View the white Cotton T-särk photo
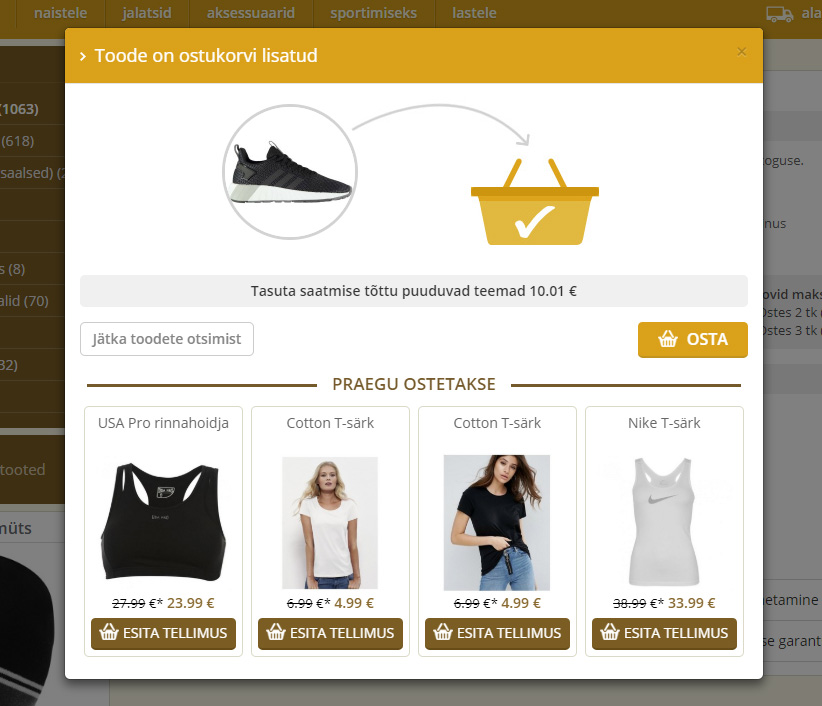The image size is (822, 706). (330, 523)
